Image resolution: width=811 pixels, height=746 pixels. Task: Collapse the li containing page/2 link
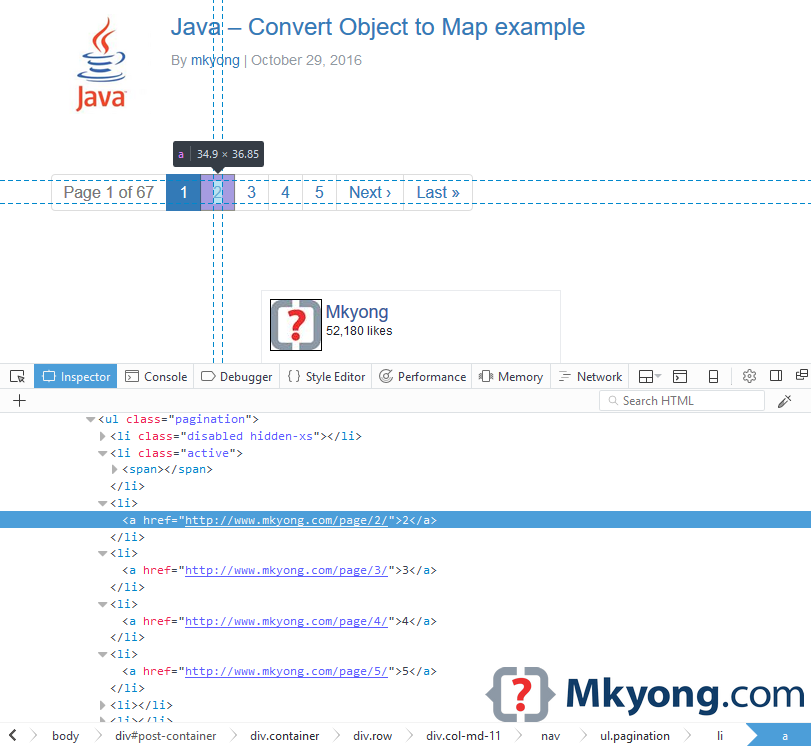pyautogui.click(x=102, y=503)
